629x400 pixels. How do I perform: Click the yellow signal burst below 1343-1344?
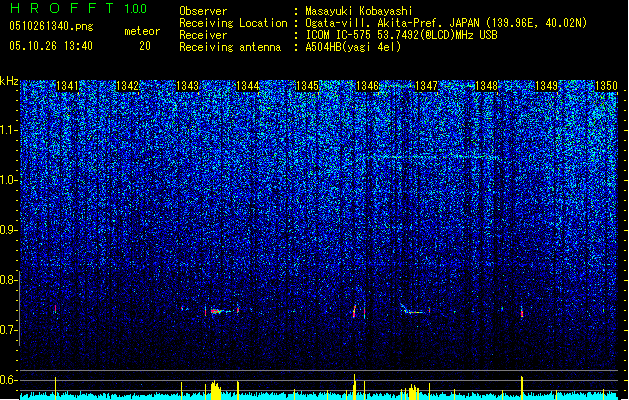tap(216, 390)
